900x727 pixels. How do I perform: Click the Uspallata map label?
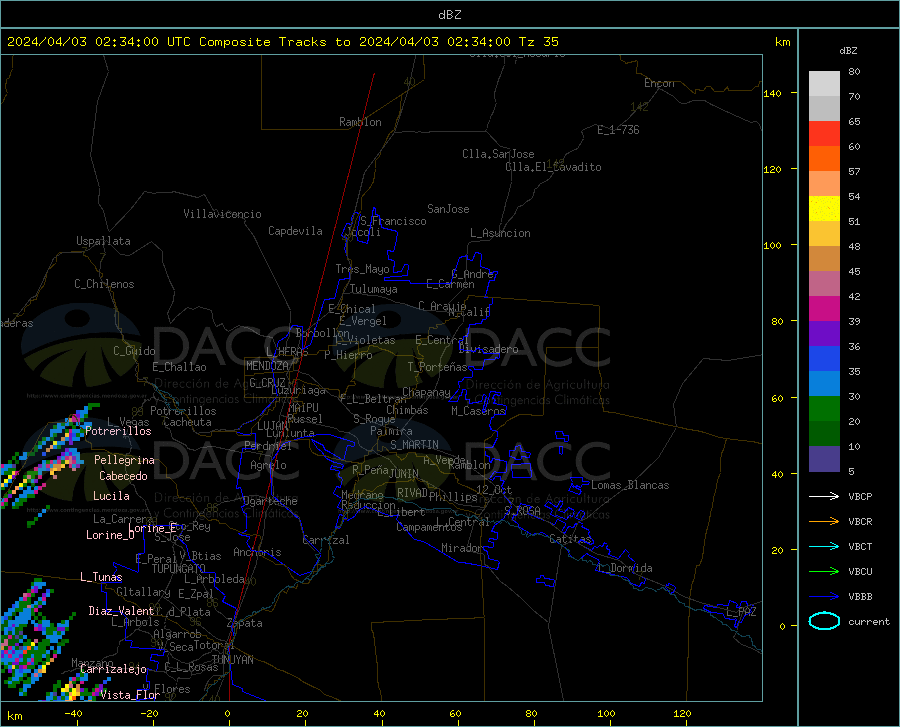click(103, 241)
